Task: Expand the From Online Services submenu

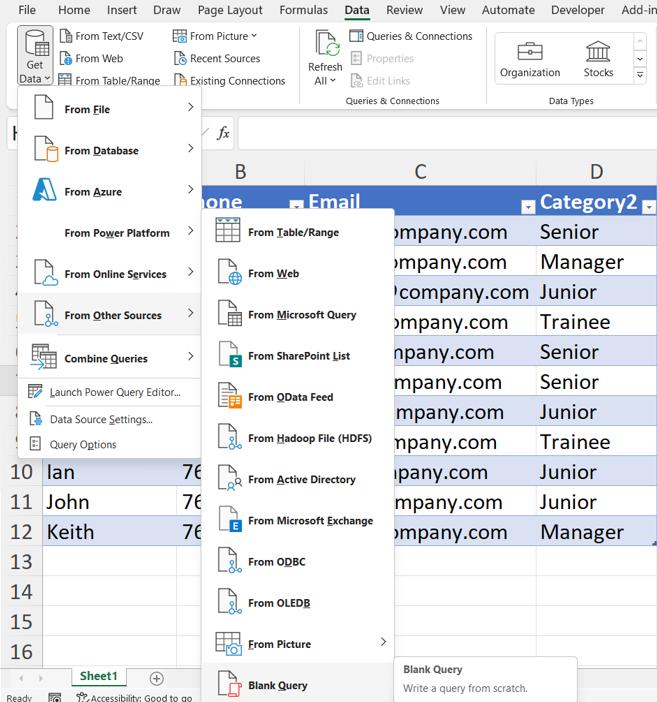Action: 109,274
